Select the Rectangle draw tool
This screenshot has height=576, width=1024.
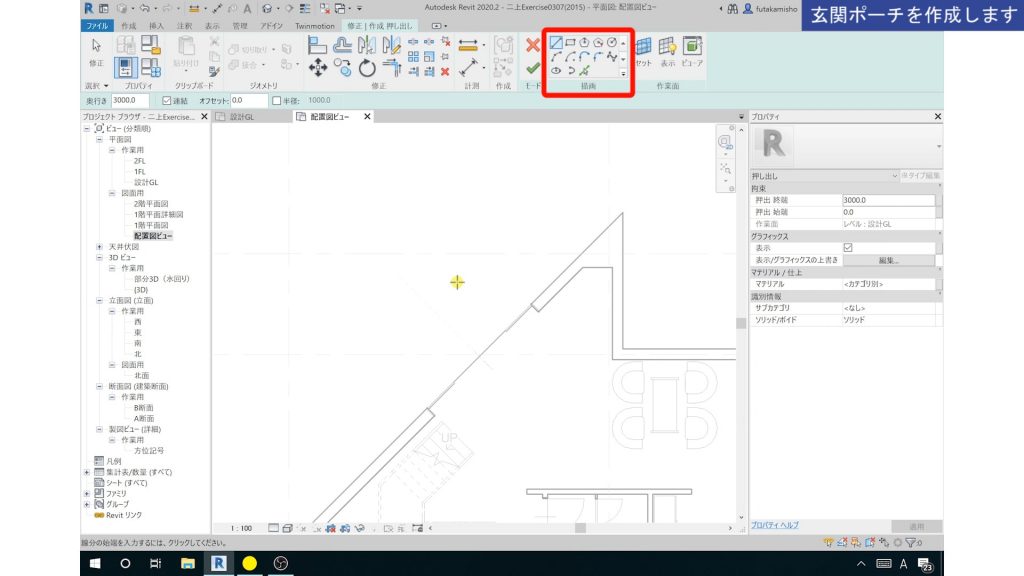[568, 42]
